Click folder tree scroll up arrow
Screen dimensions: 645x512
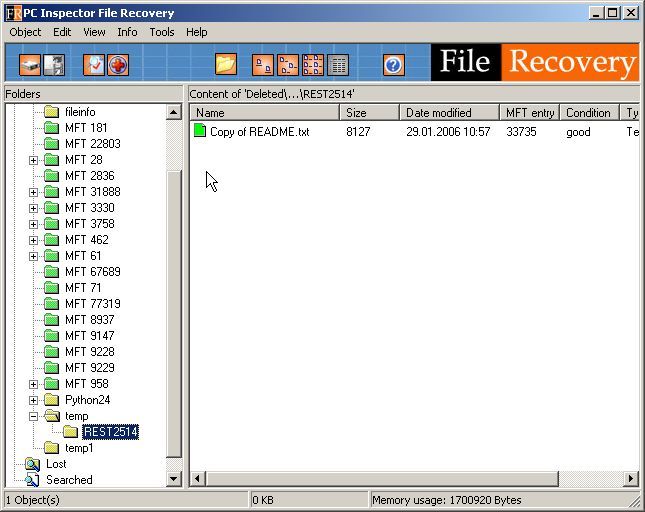coord(174,112)
